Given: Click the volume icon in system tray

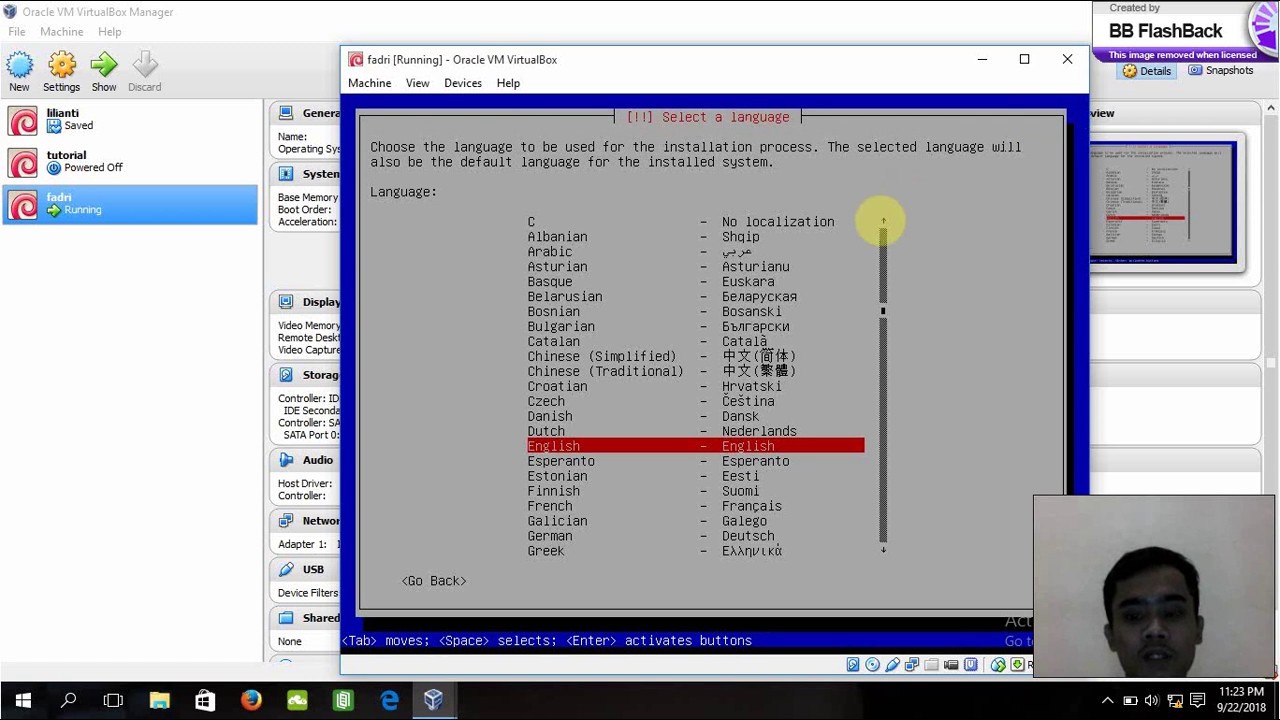Looking at the screenshot, I should click(1152, 701).
